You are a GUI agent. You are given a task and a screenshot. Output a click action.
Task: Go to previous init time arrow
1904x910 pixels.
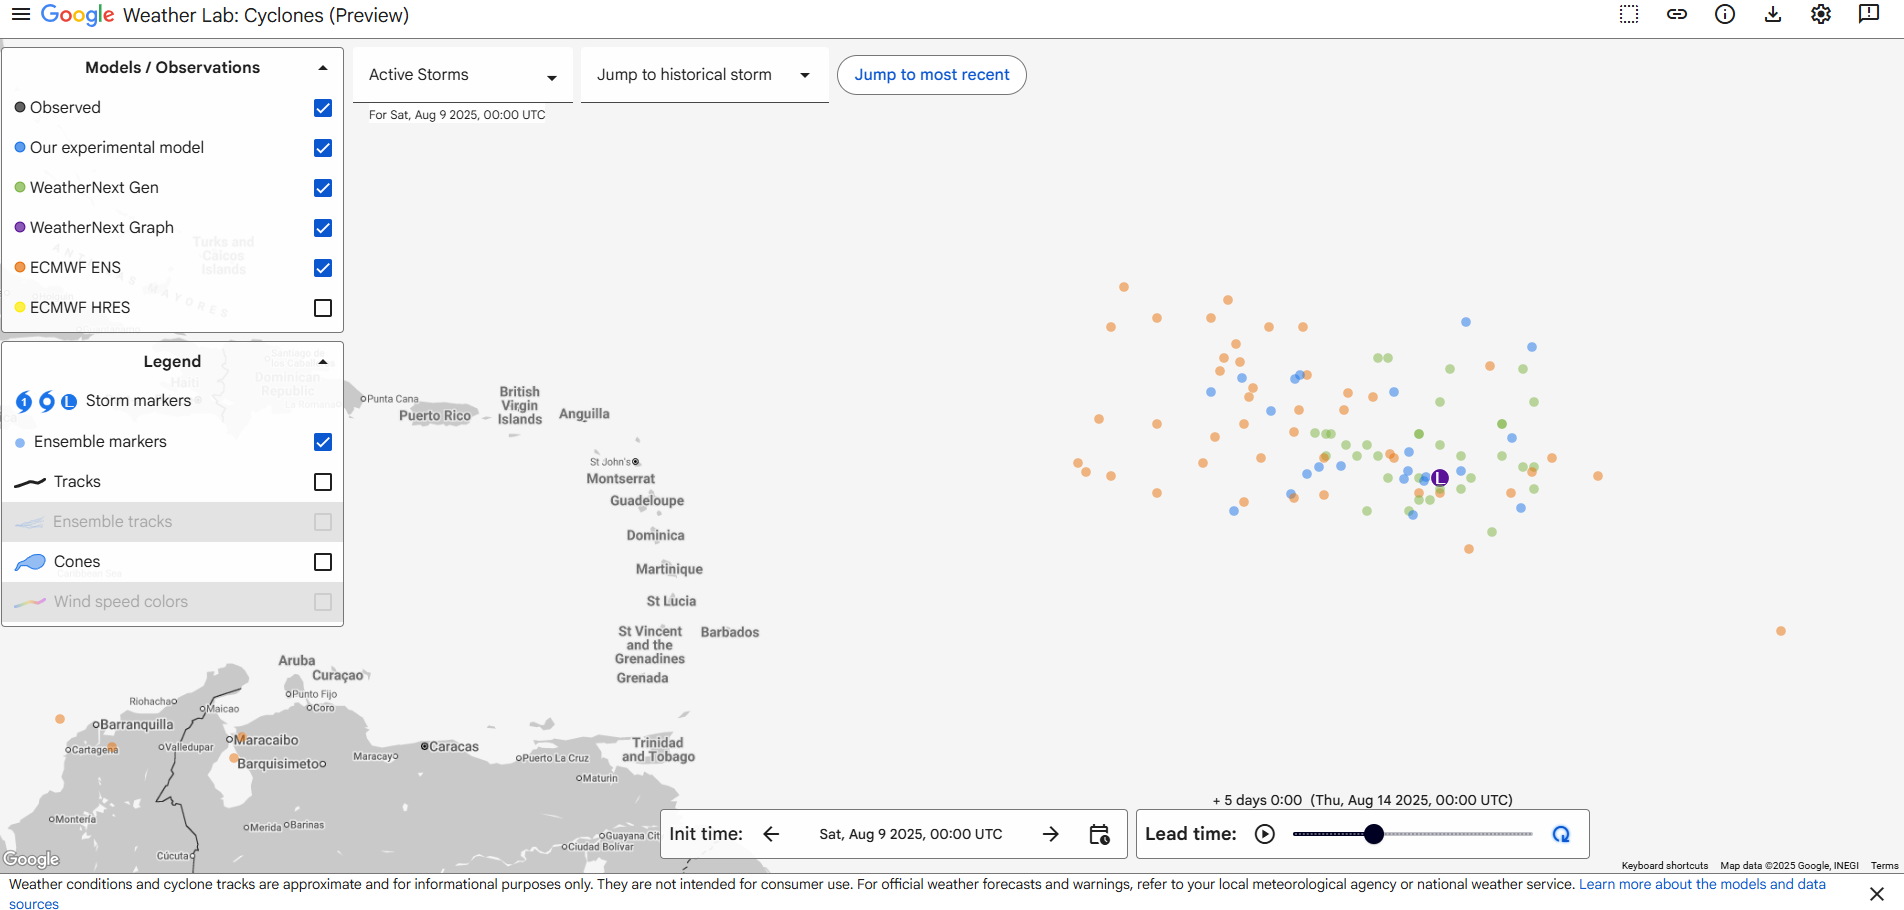pyautogui.click(x=771, y=834)
